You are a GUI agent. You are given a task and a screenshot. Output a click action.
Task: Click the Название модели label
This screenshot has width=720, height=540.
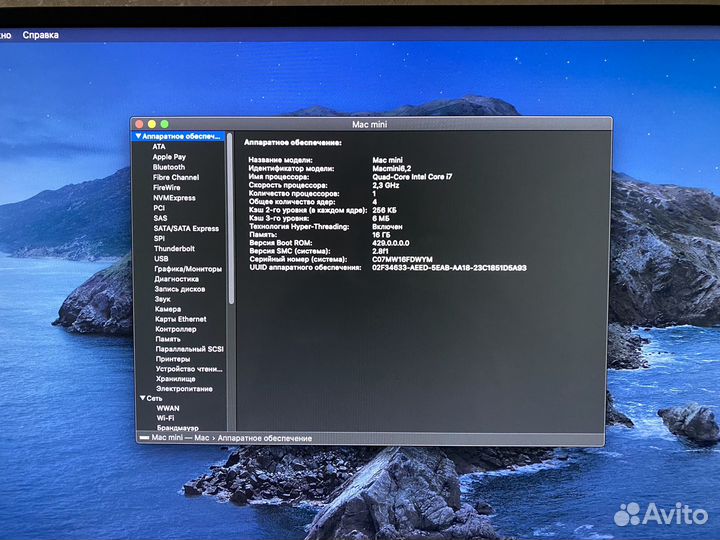click(281, 160)
